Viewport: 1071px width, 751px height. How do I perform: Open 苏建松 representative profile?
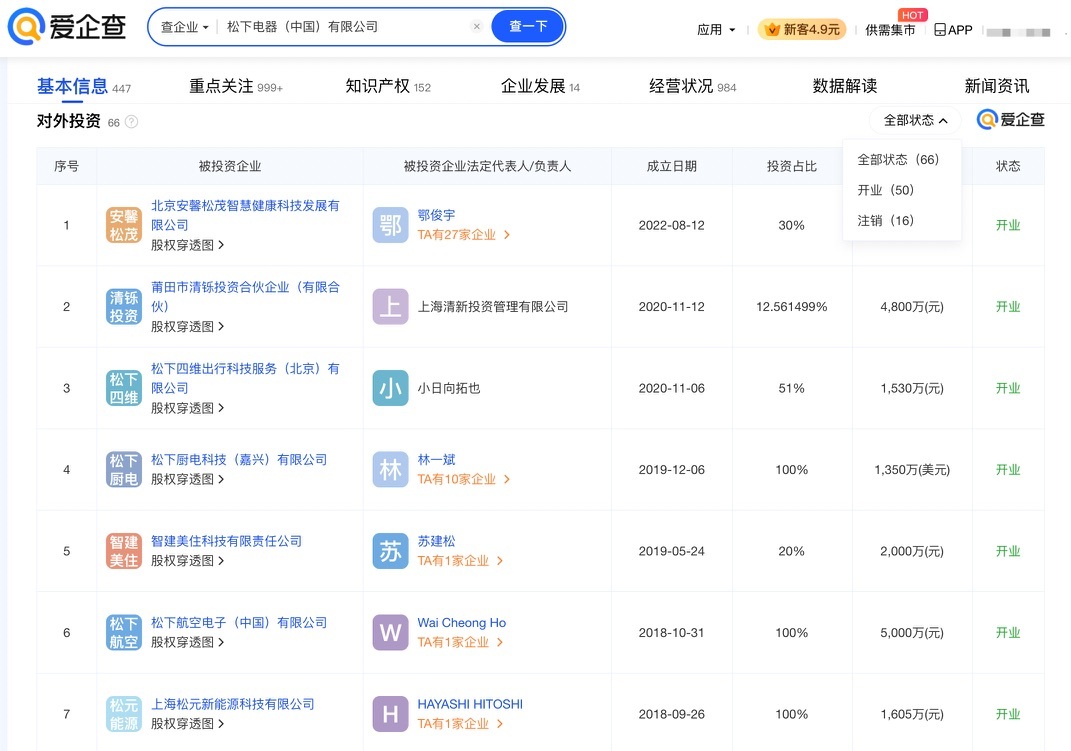[436, 541]
